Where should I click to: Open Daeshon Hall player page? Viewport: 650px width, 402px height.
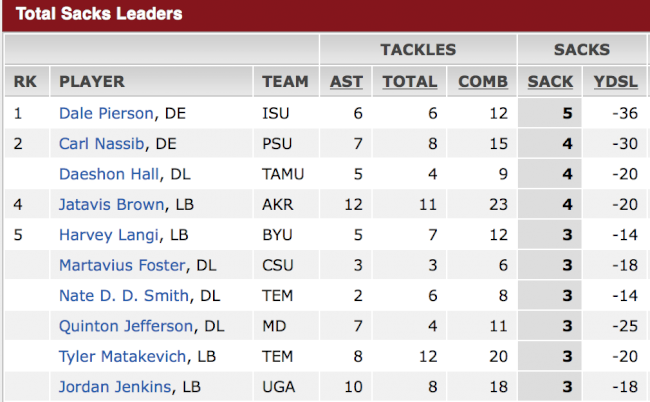tap(109, 174)
